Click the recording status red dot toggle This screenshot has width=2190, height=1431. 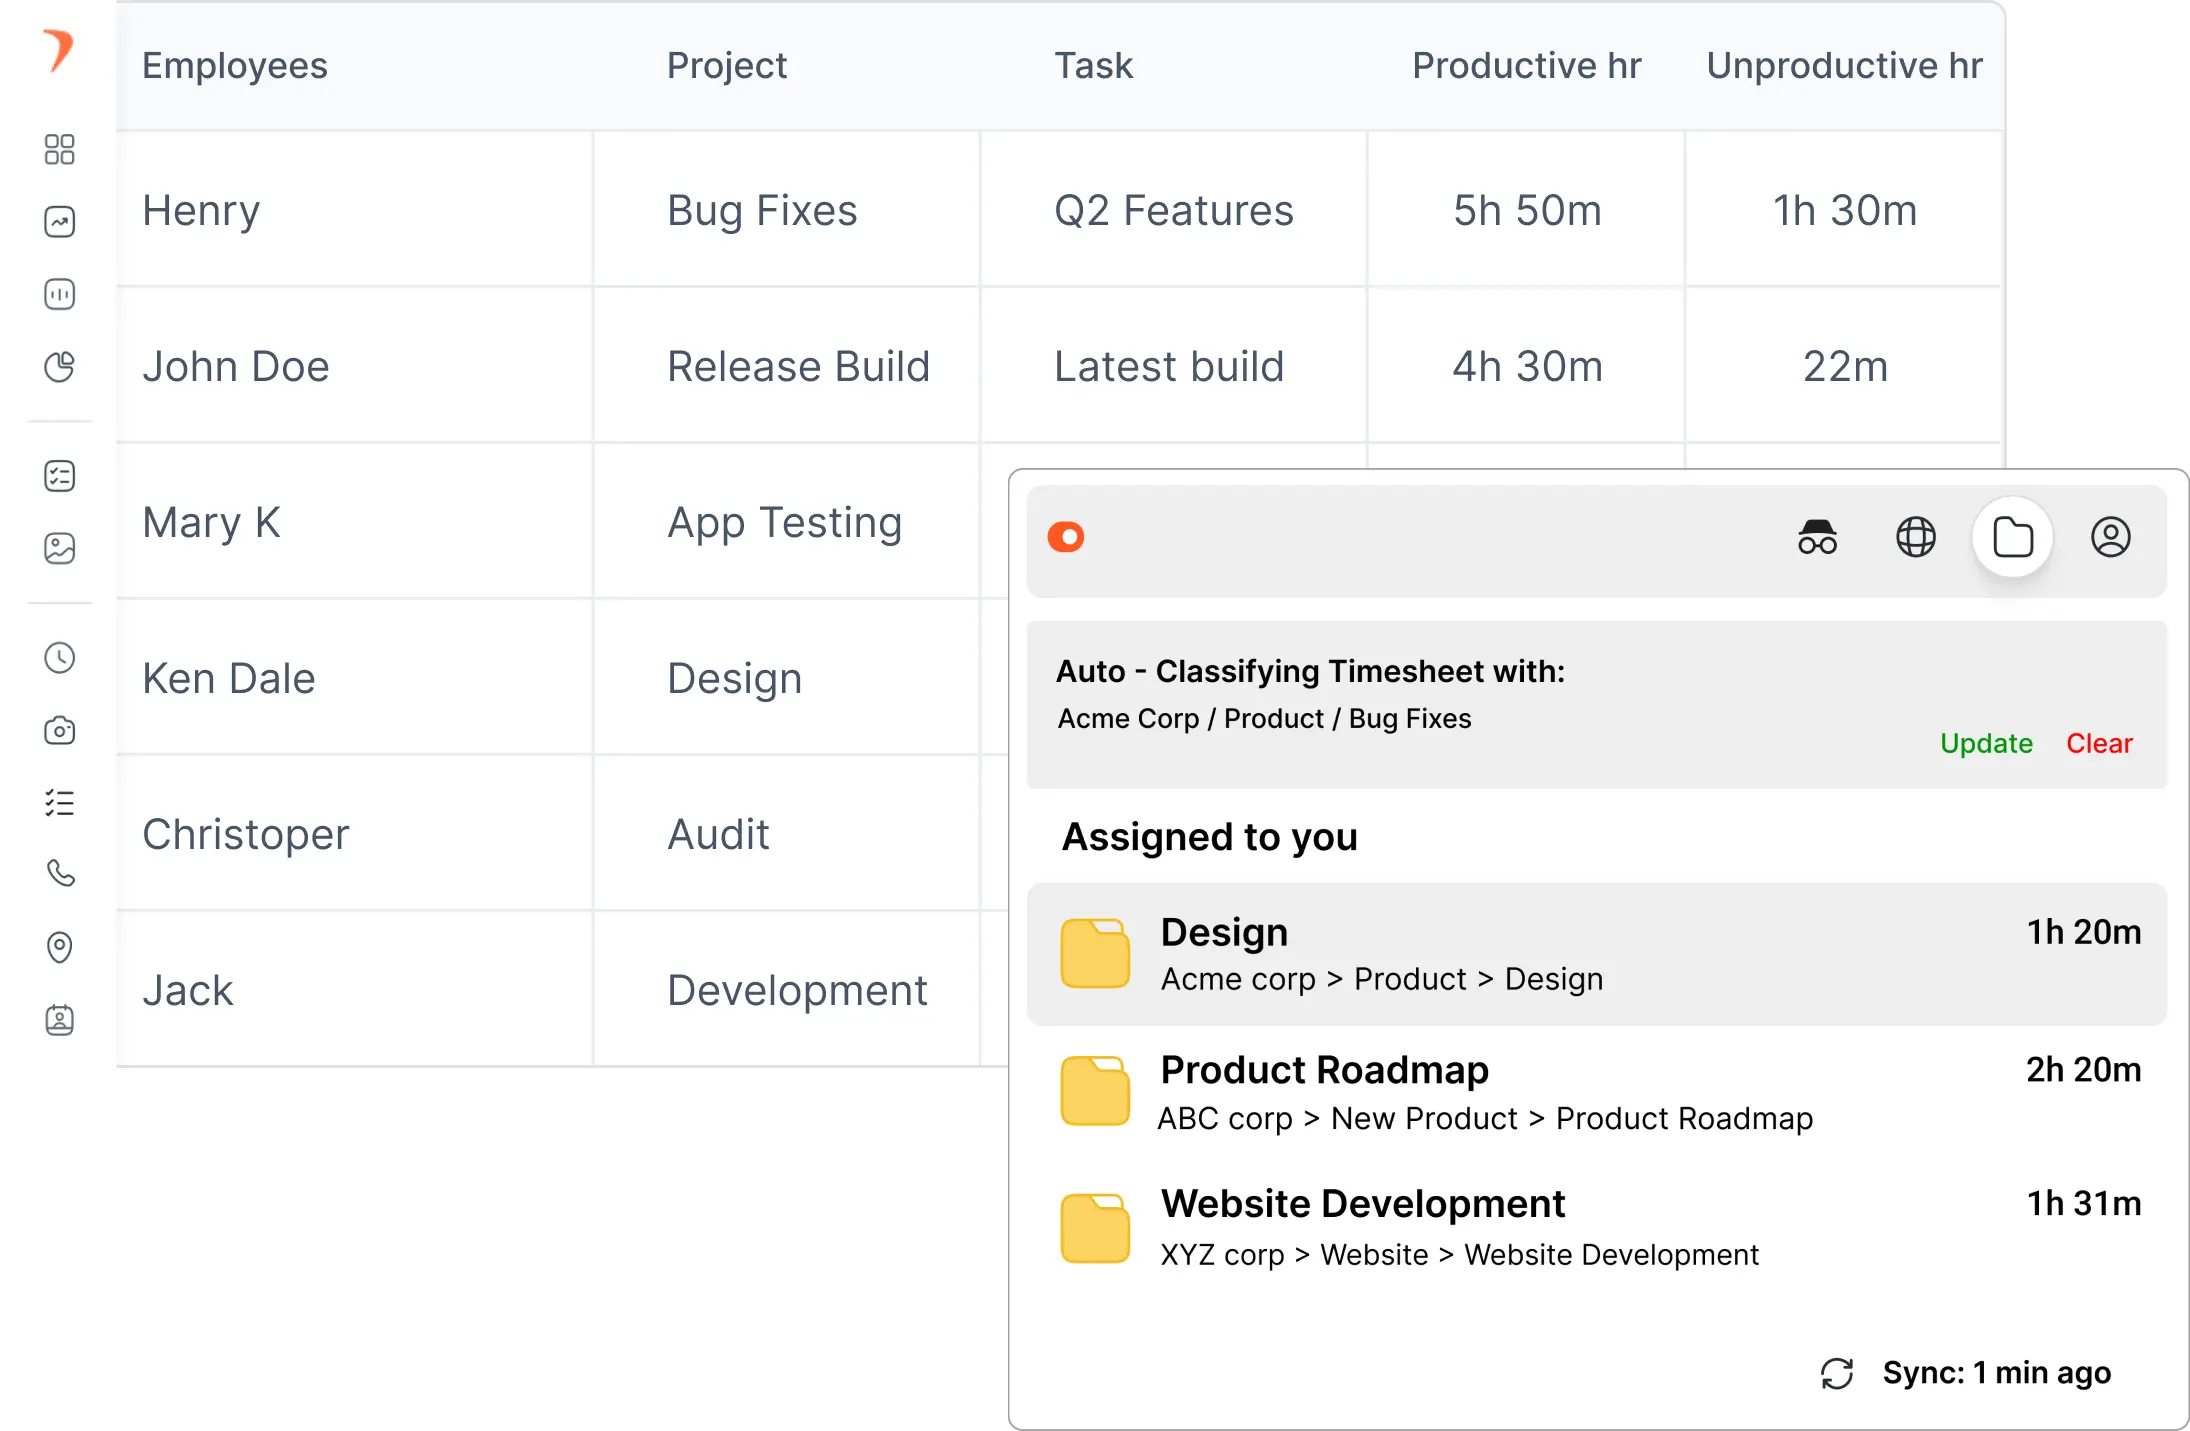click(x=1065, y=537)
